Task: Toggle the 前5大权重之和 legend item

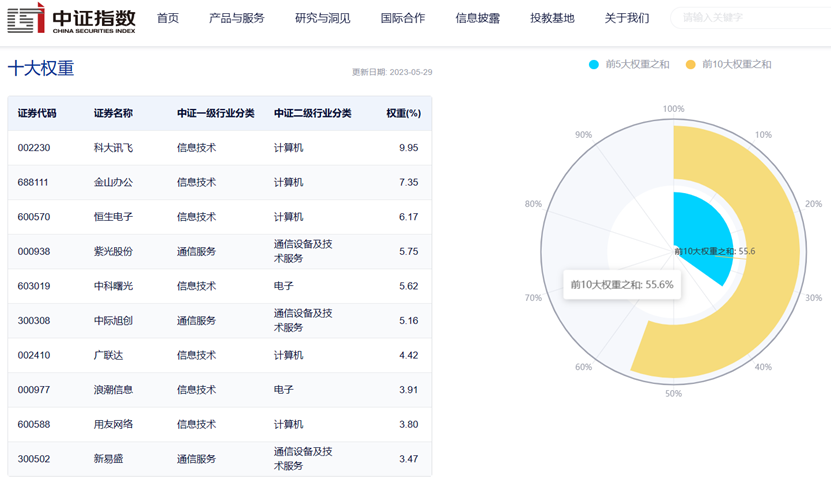Action: click(x=629, y=64)
